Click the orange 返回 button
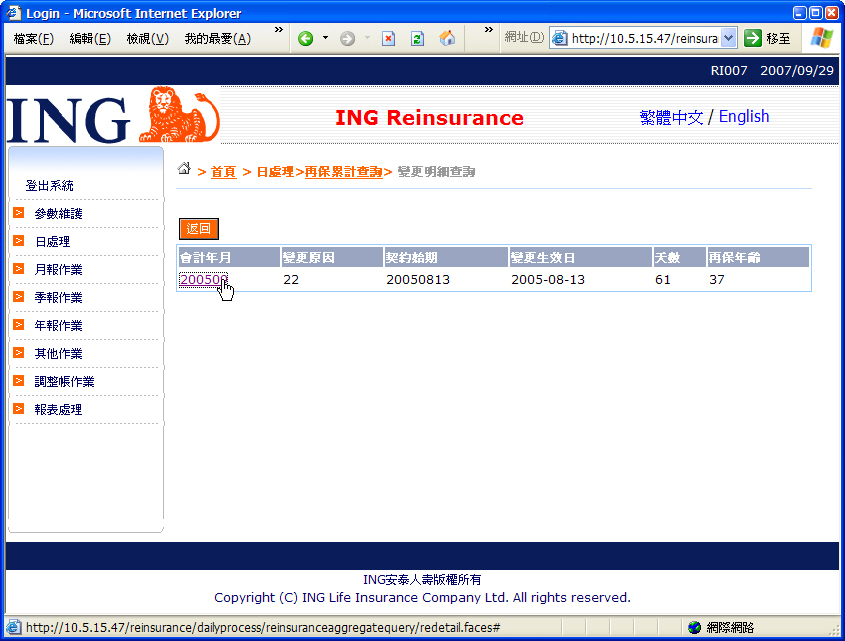Viewport: 845px width, 641px height. 198,229
